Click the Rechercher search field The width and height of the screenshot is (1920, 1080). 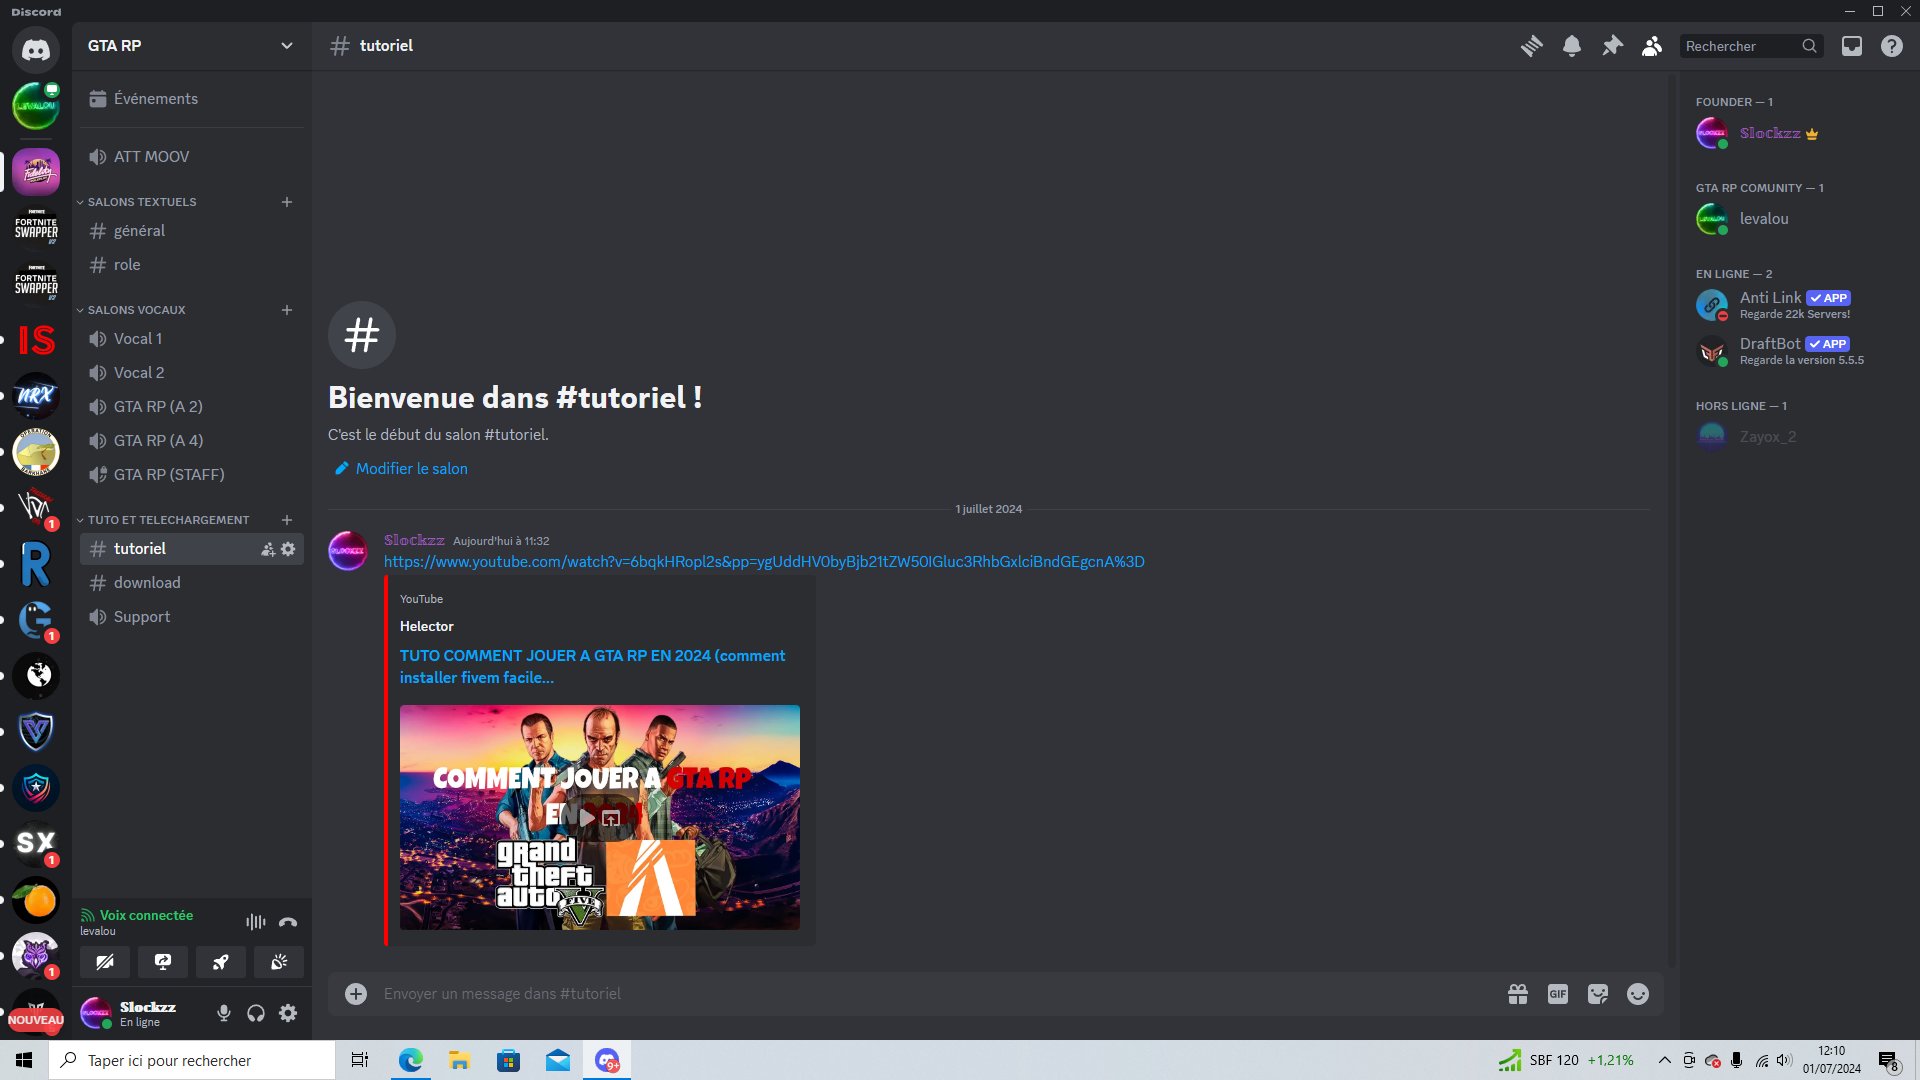tap(1751, 46)
